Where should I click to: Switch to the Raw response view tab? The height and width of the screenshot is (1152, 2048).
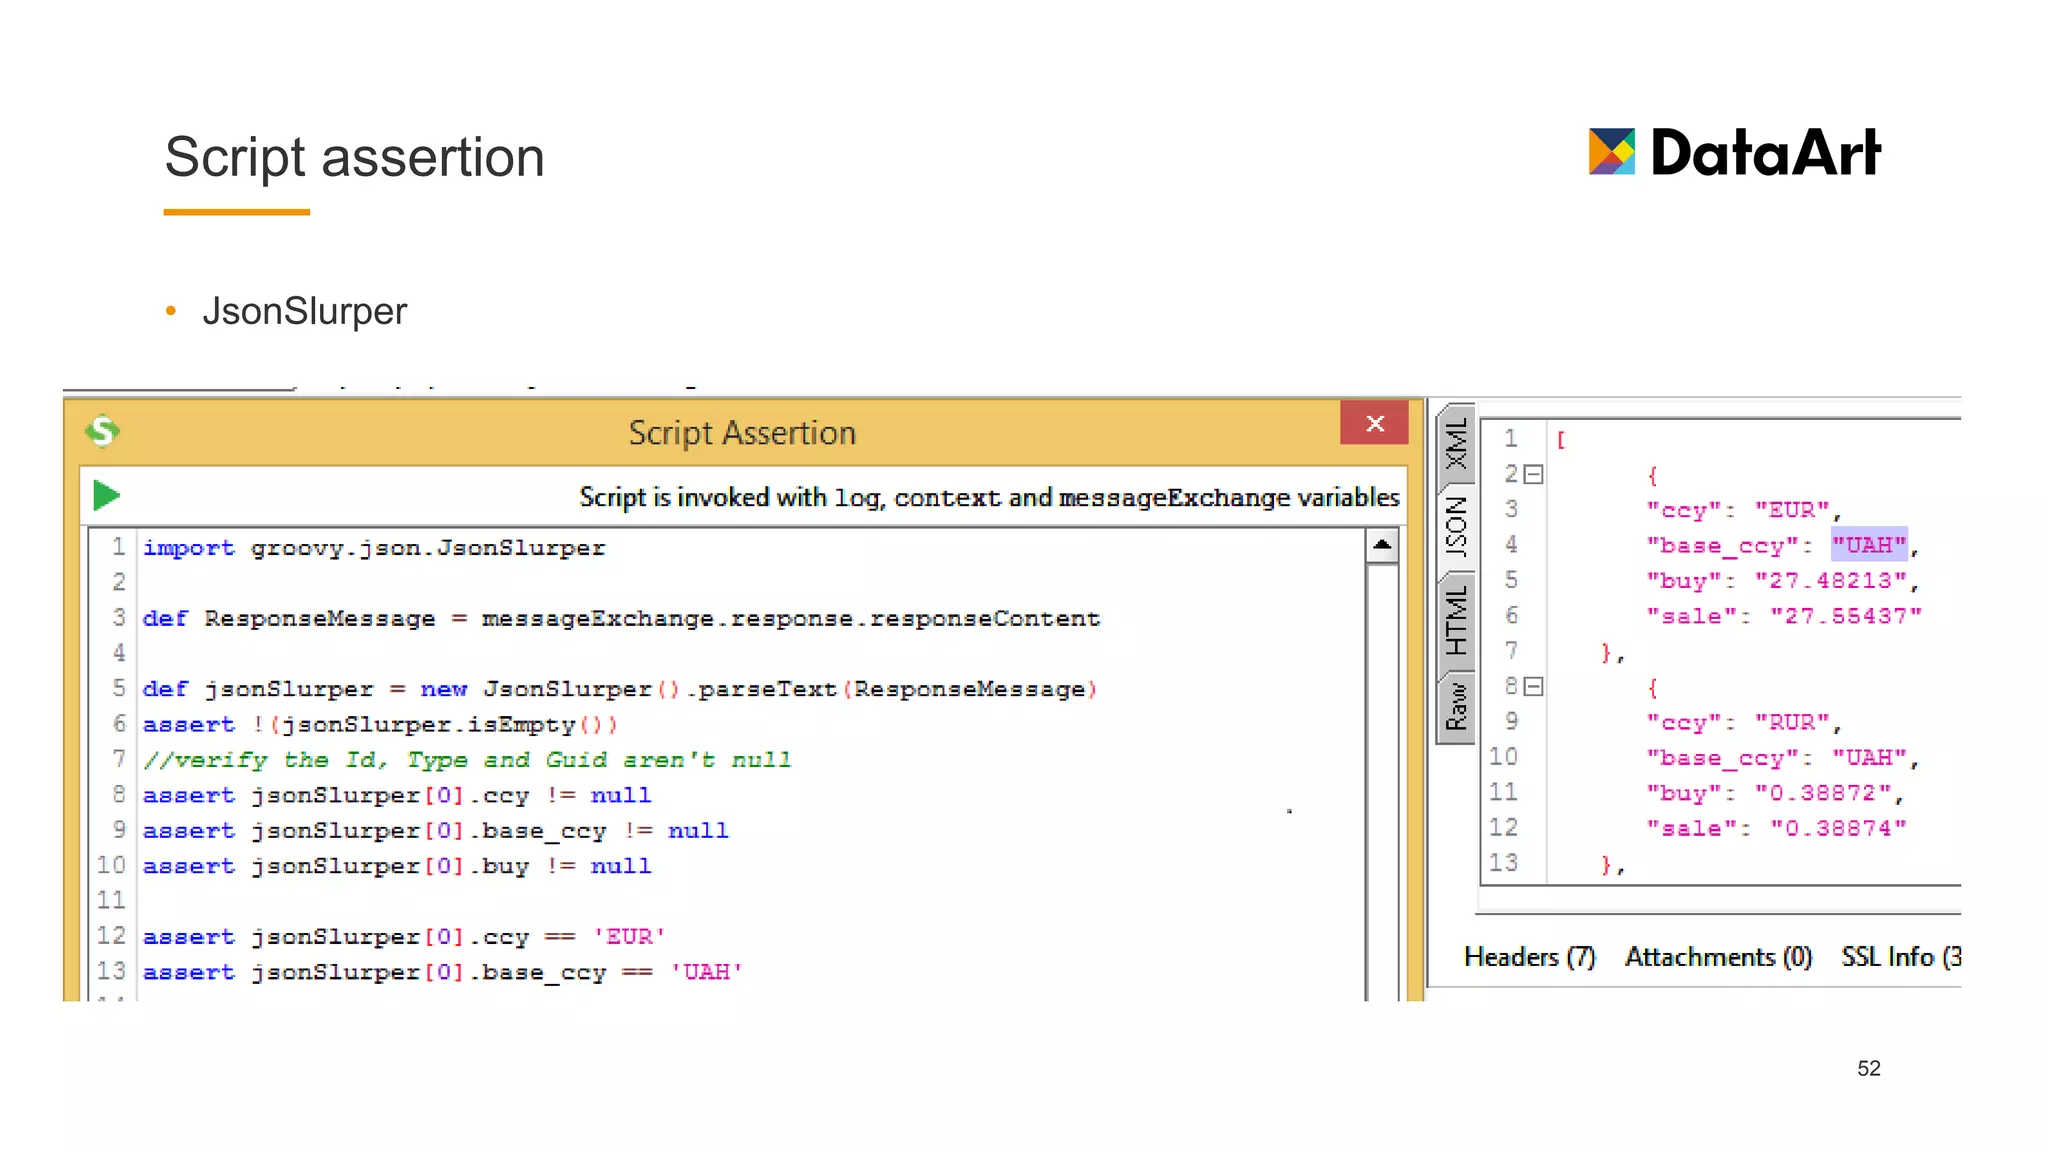1457,706
